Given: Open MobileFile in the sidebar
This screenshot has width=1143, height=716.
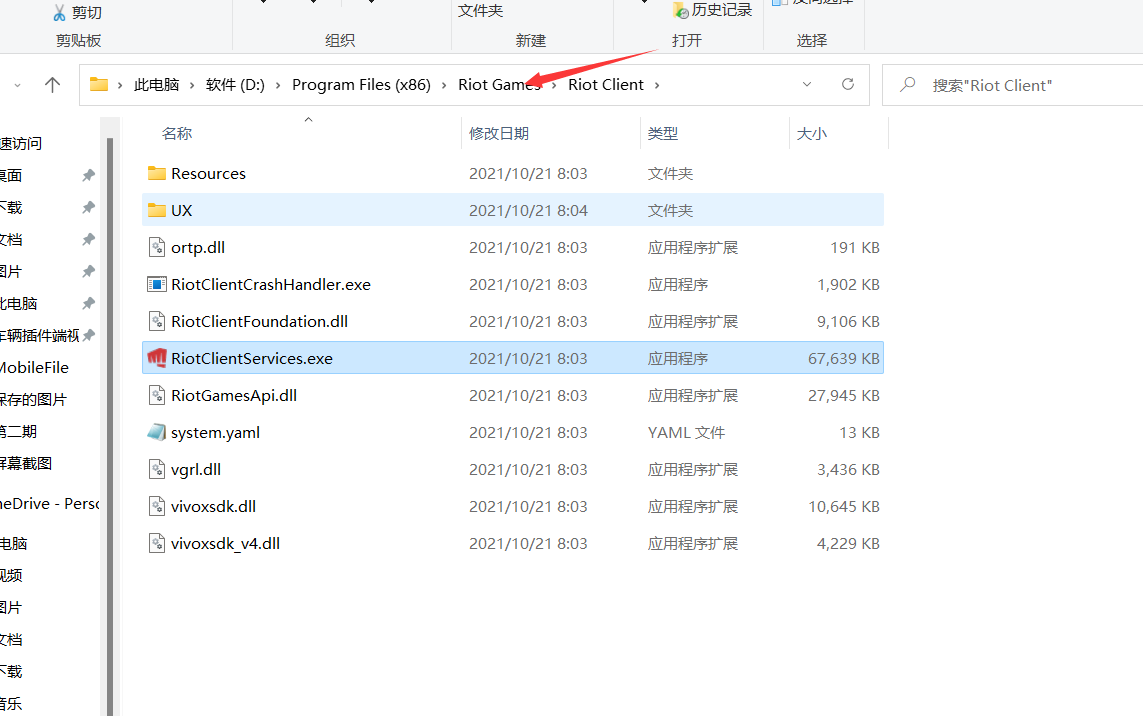Looking at the screenshot, I should click(x=34, y=367).
